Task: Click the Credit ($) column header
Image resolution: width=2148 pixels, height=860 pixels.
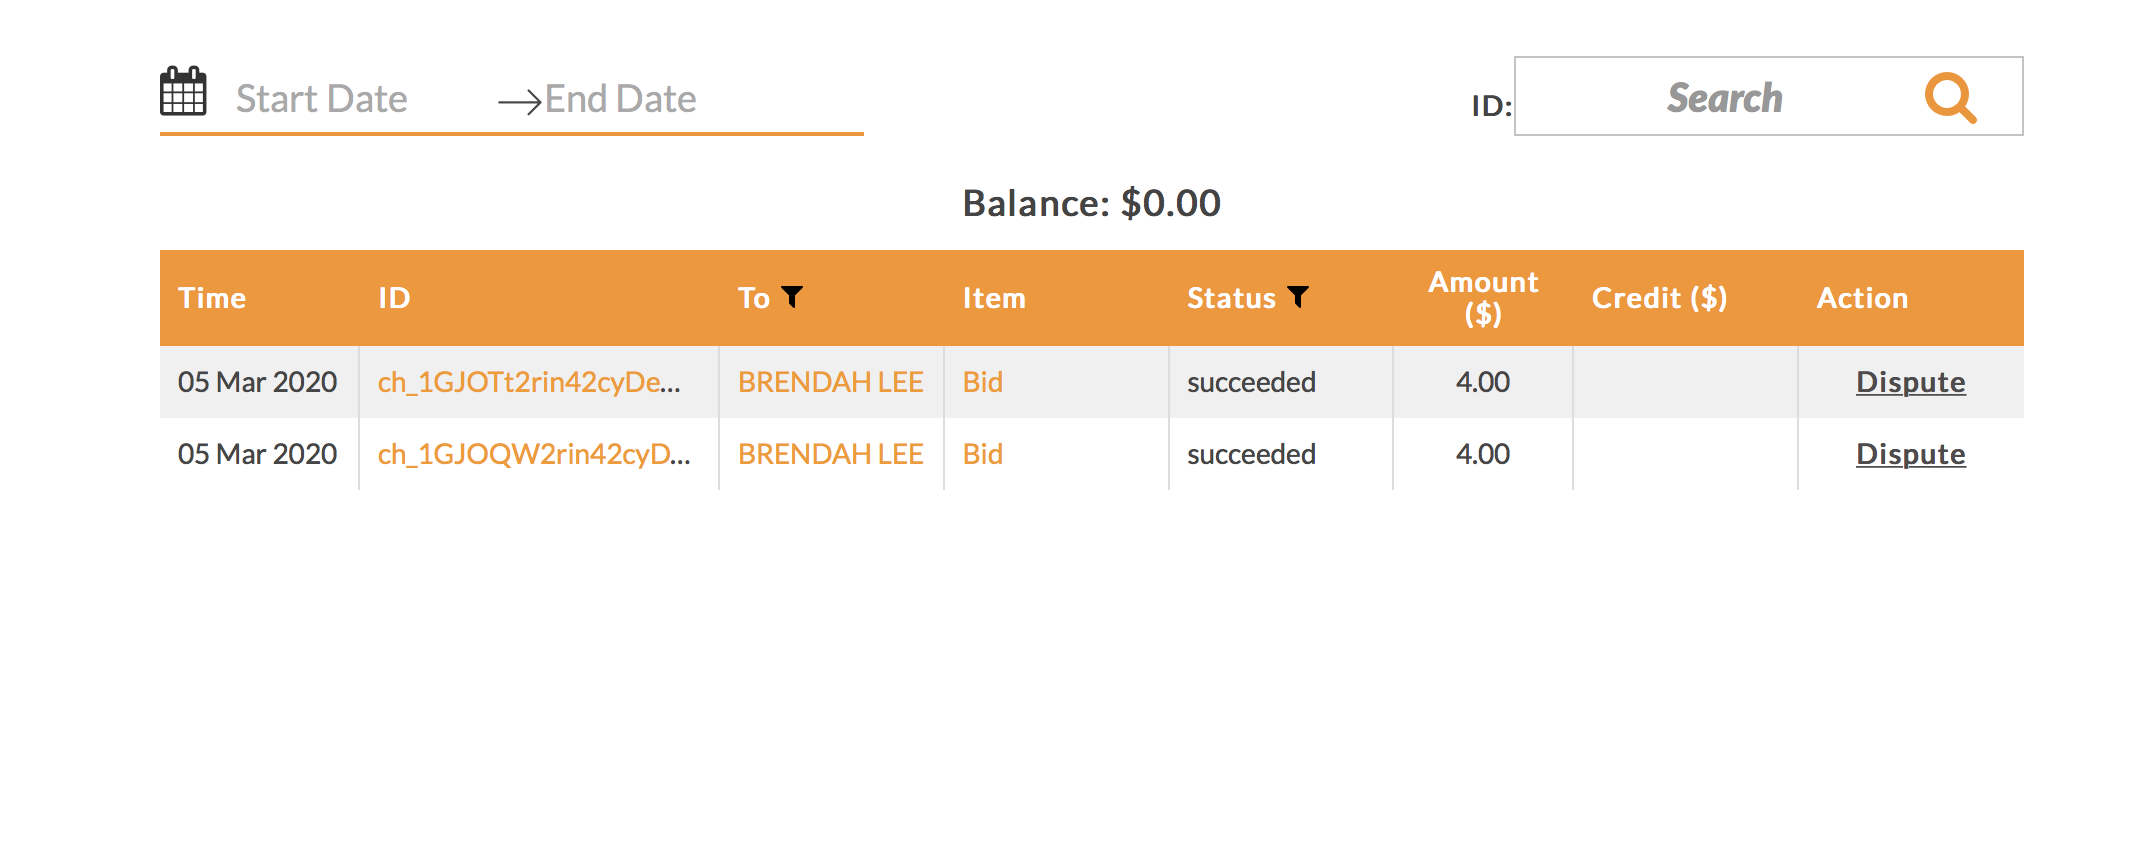Action: tap(1659, 298)
